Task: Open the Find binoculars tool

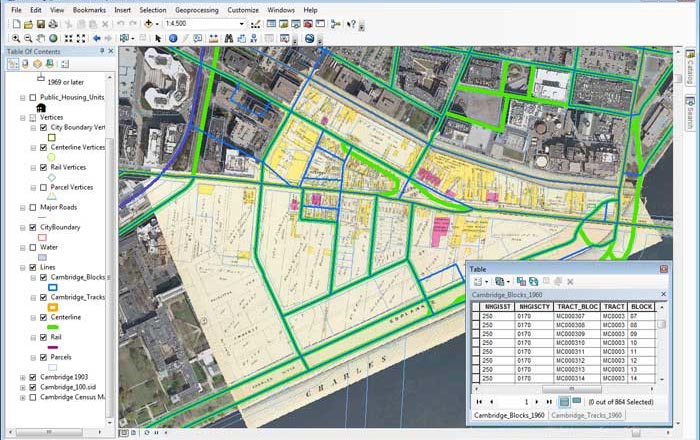Action: click(229, 39)
